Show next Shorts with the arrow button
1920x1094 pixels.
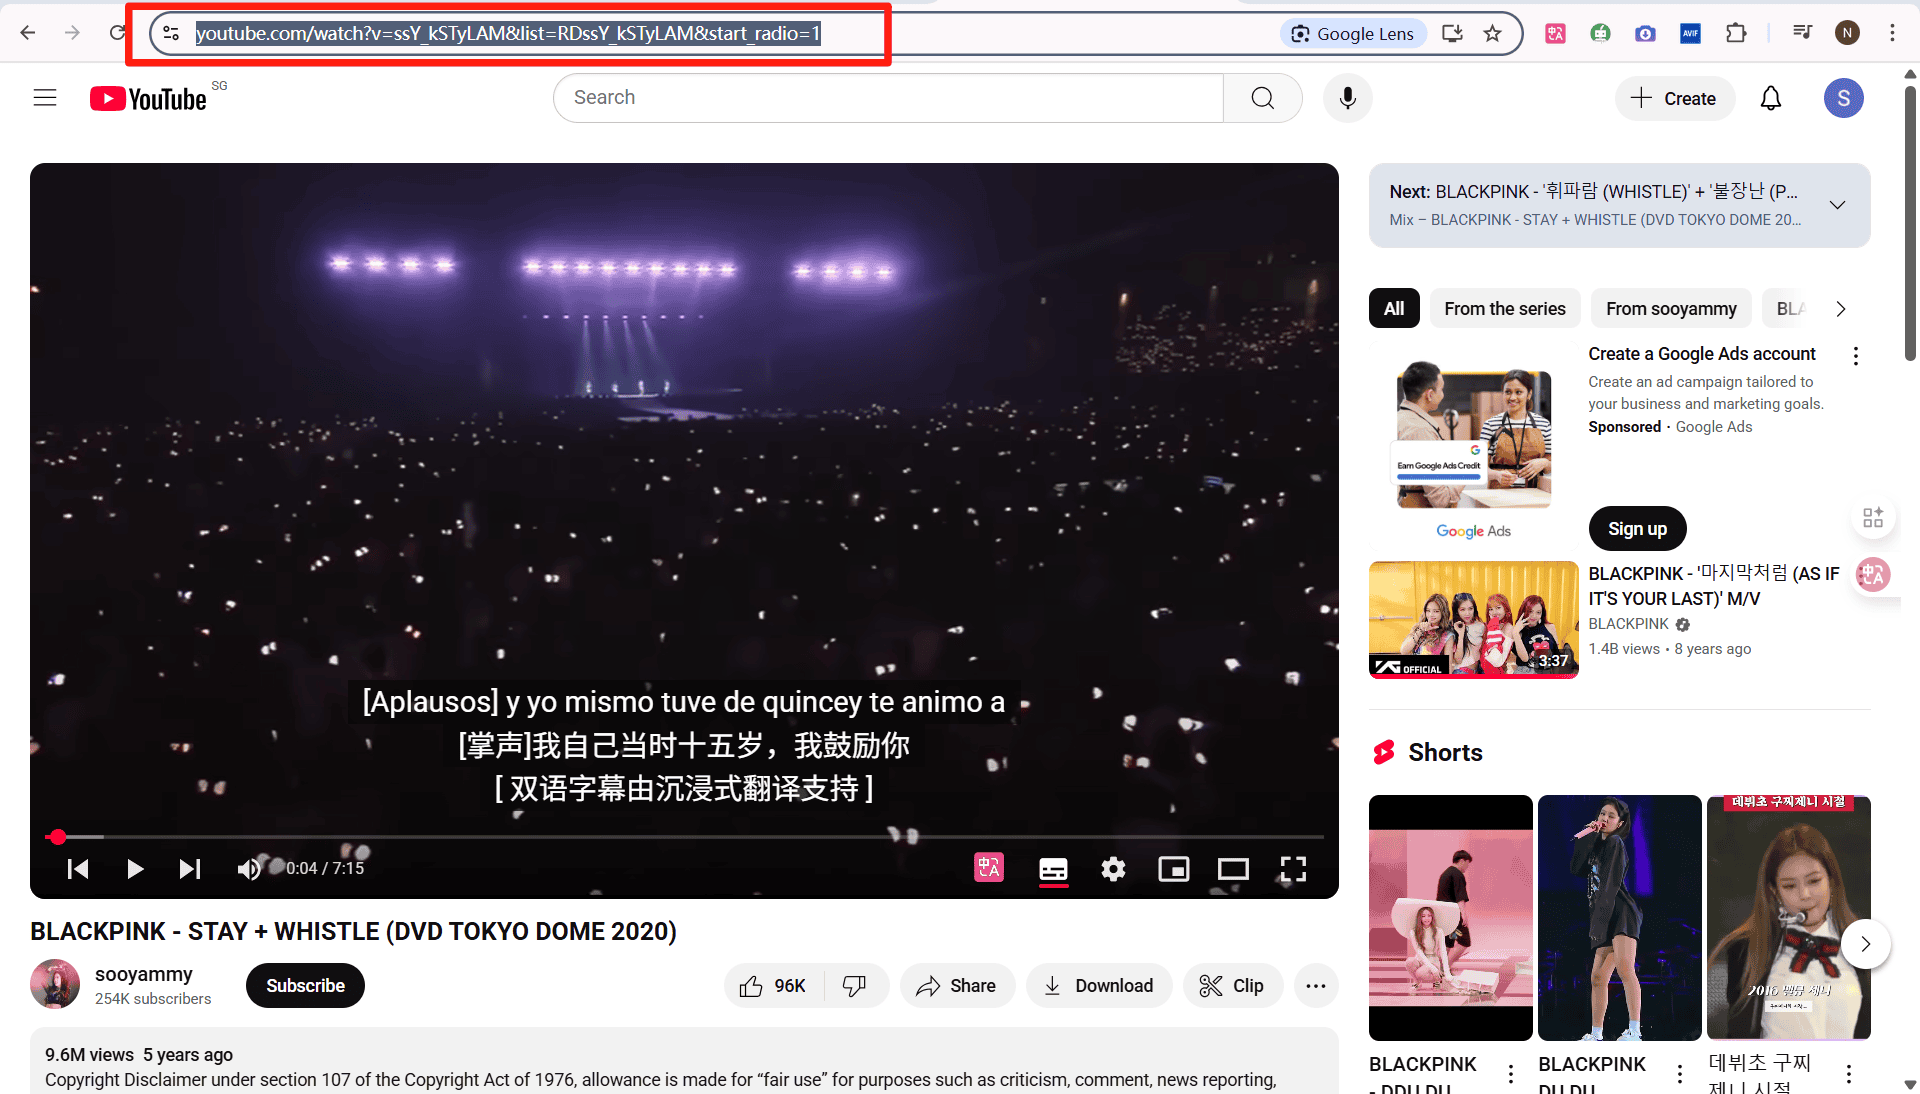click(1865, 944)
